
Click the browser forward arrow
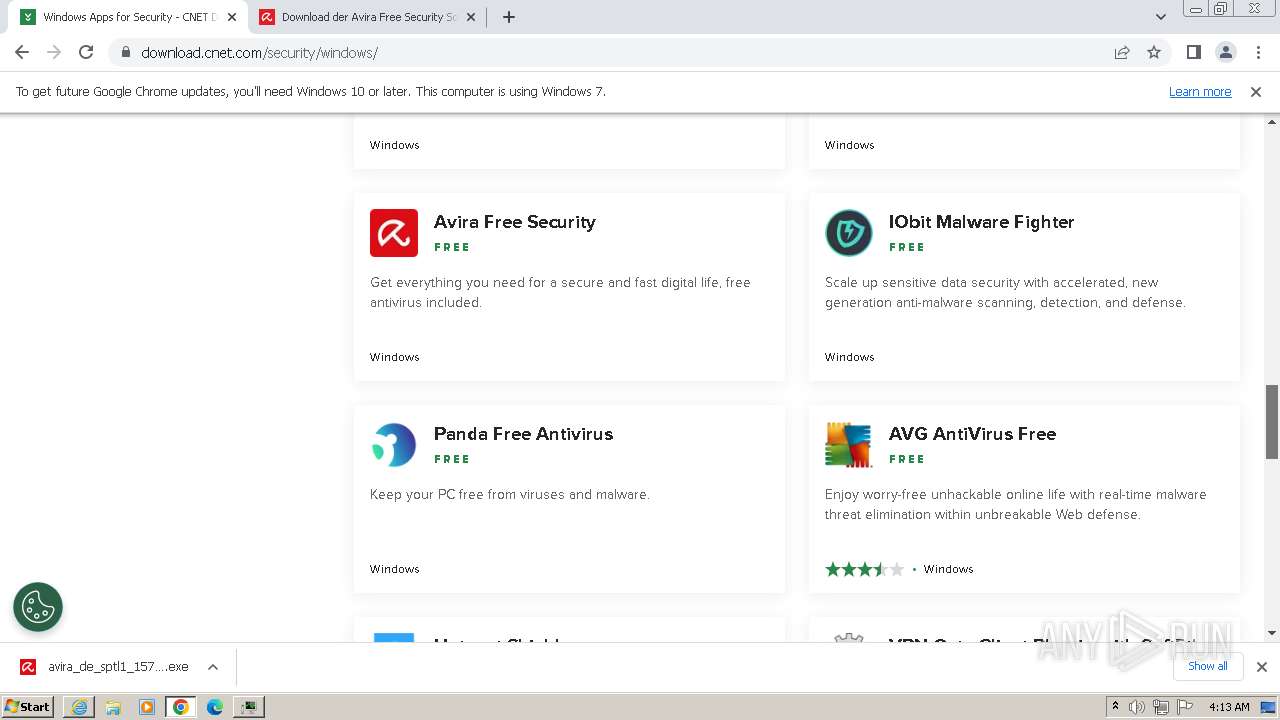pyautogui.click(x=54, y=52)
